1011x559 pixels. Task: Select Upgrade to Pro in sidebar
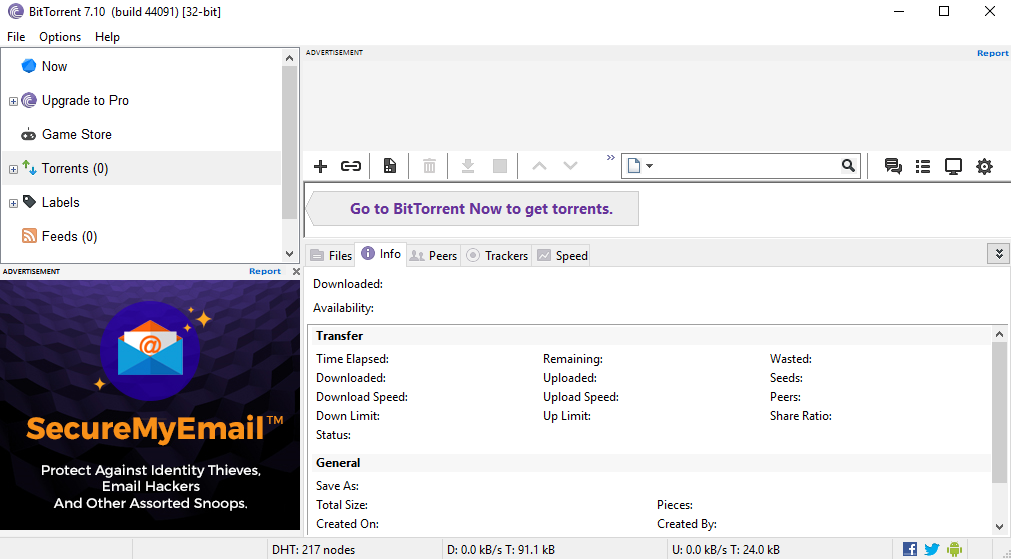tap(85, 101)
